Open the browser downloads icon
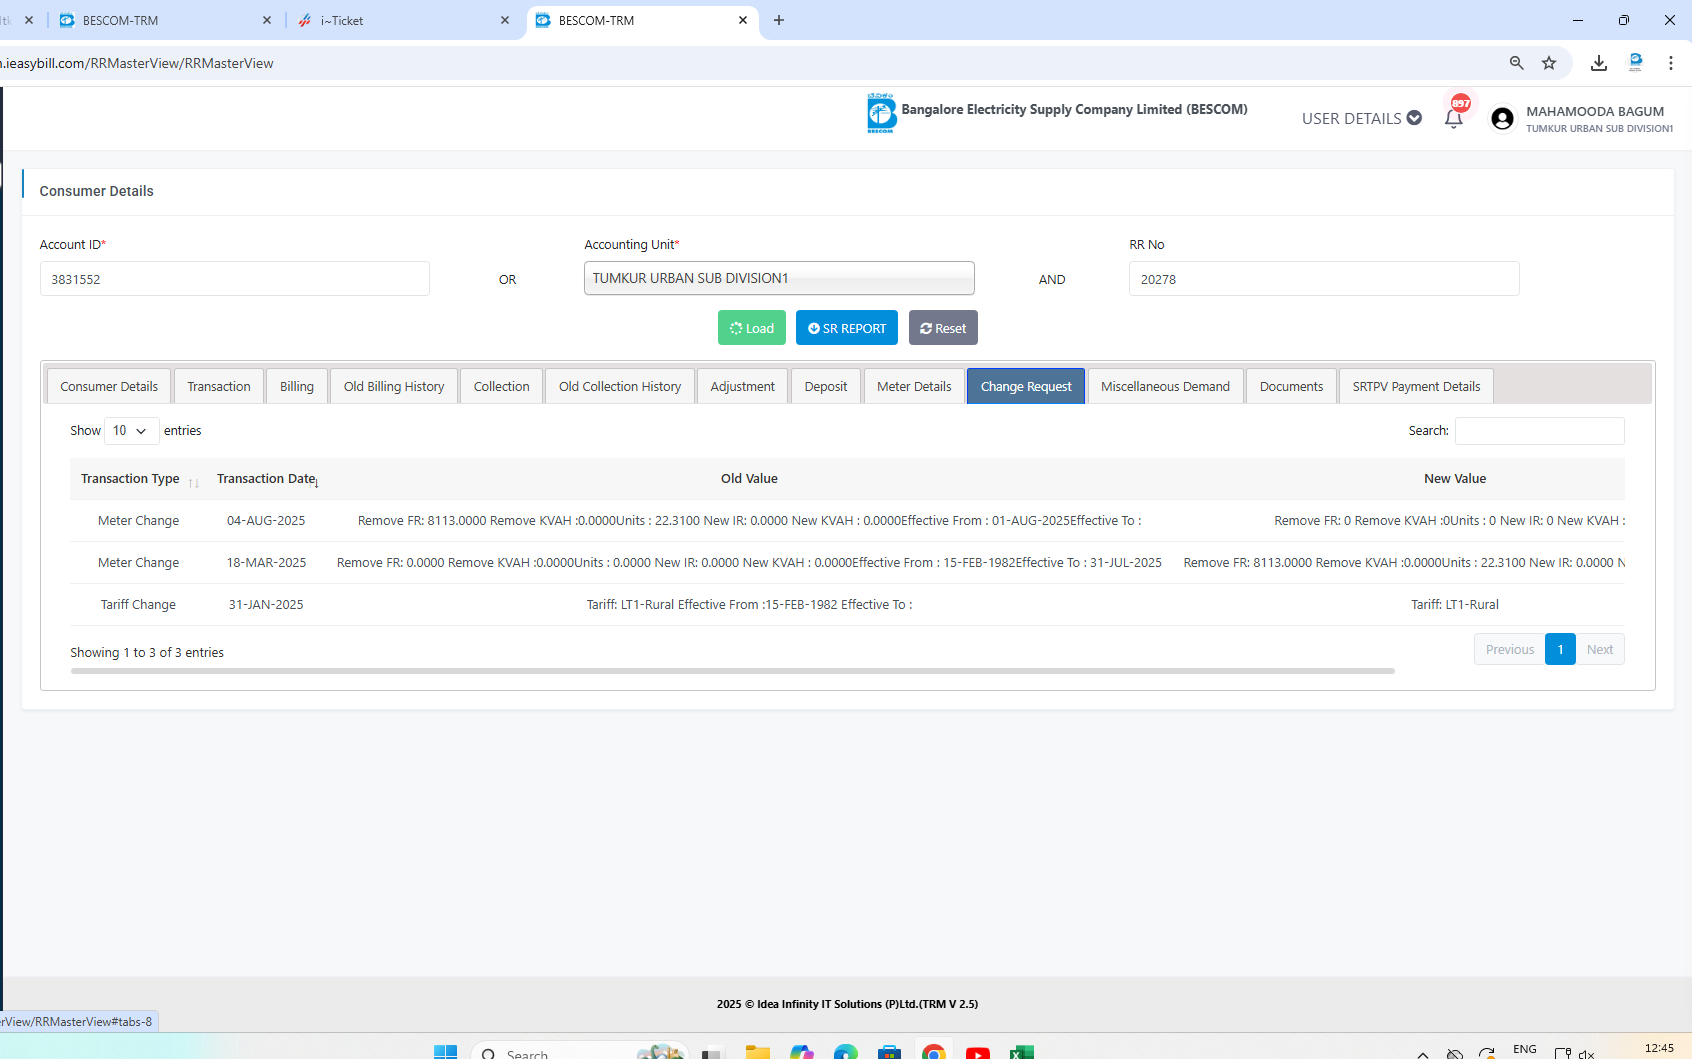The width and height of the screenshot is (1692, 1059). 1599,63
